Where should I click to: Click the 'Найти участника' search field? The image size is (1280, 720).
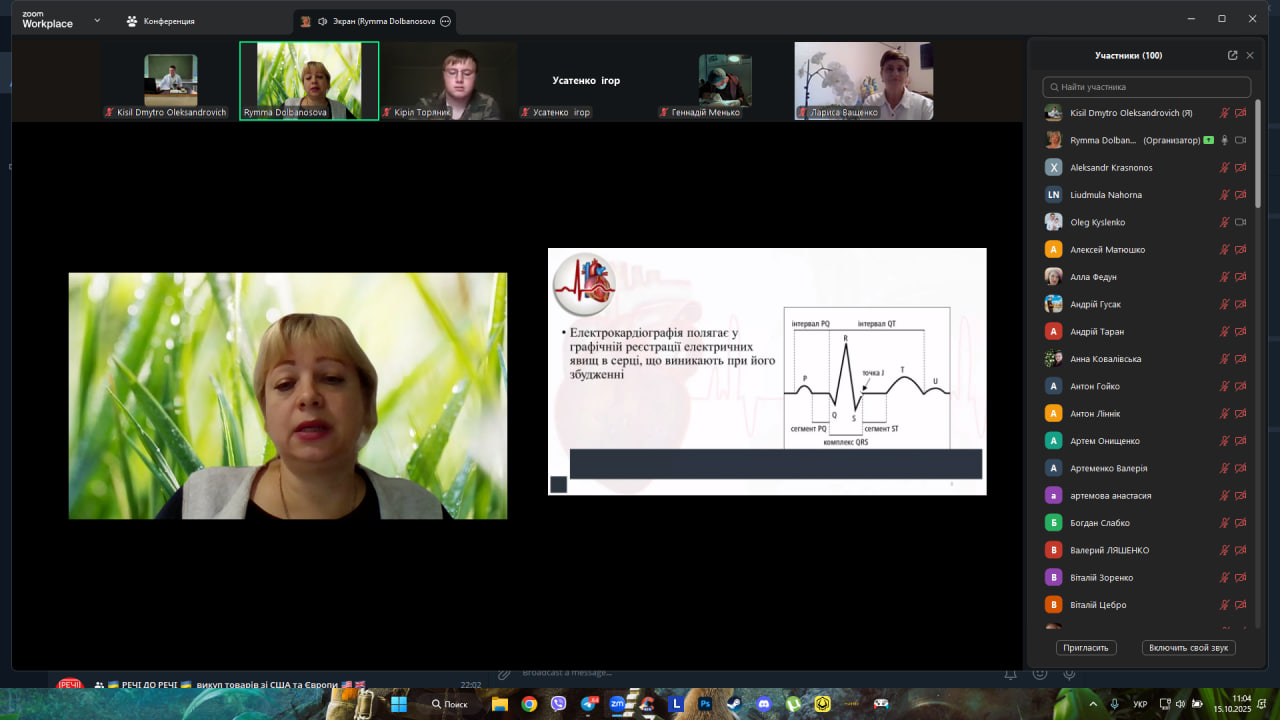click(x=1146, y=87)
